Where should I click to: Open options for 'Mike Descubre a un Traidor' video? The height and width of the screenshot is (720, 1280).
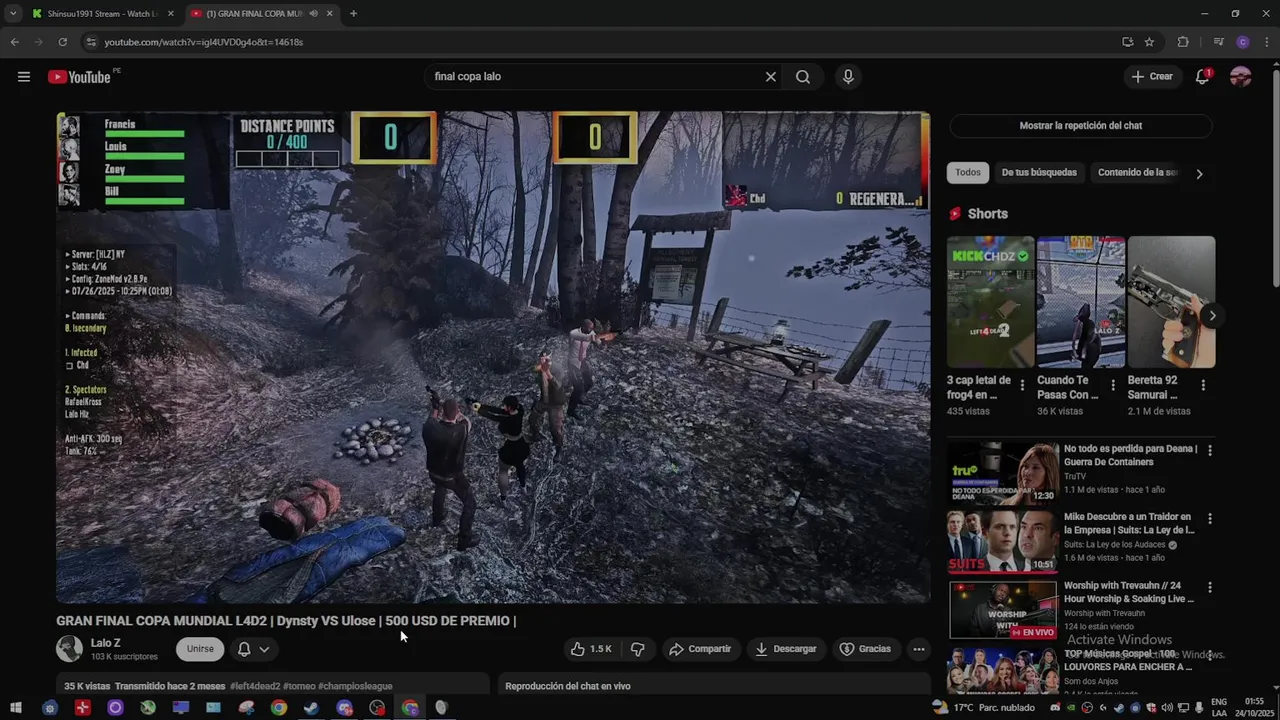coord(1209,519)
